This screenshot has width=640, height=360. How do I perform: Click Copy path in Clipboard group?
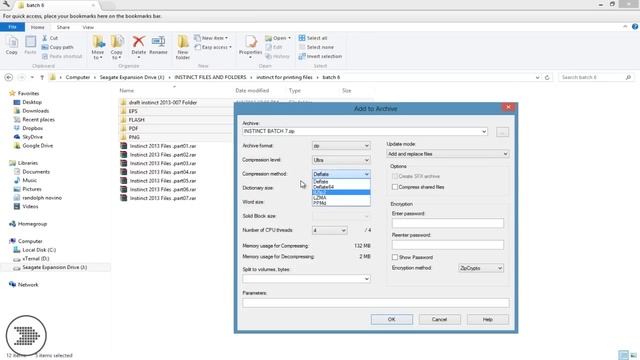tap(57, 47)
